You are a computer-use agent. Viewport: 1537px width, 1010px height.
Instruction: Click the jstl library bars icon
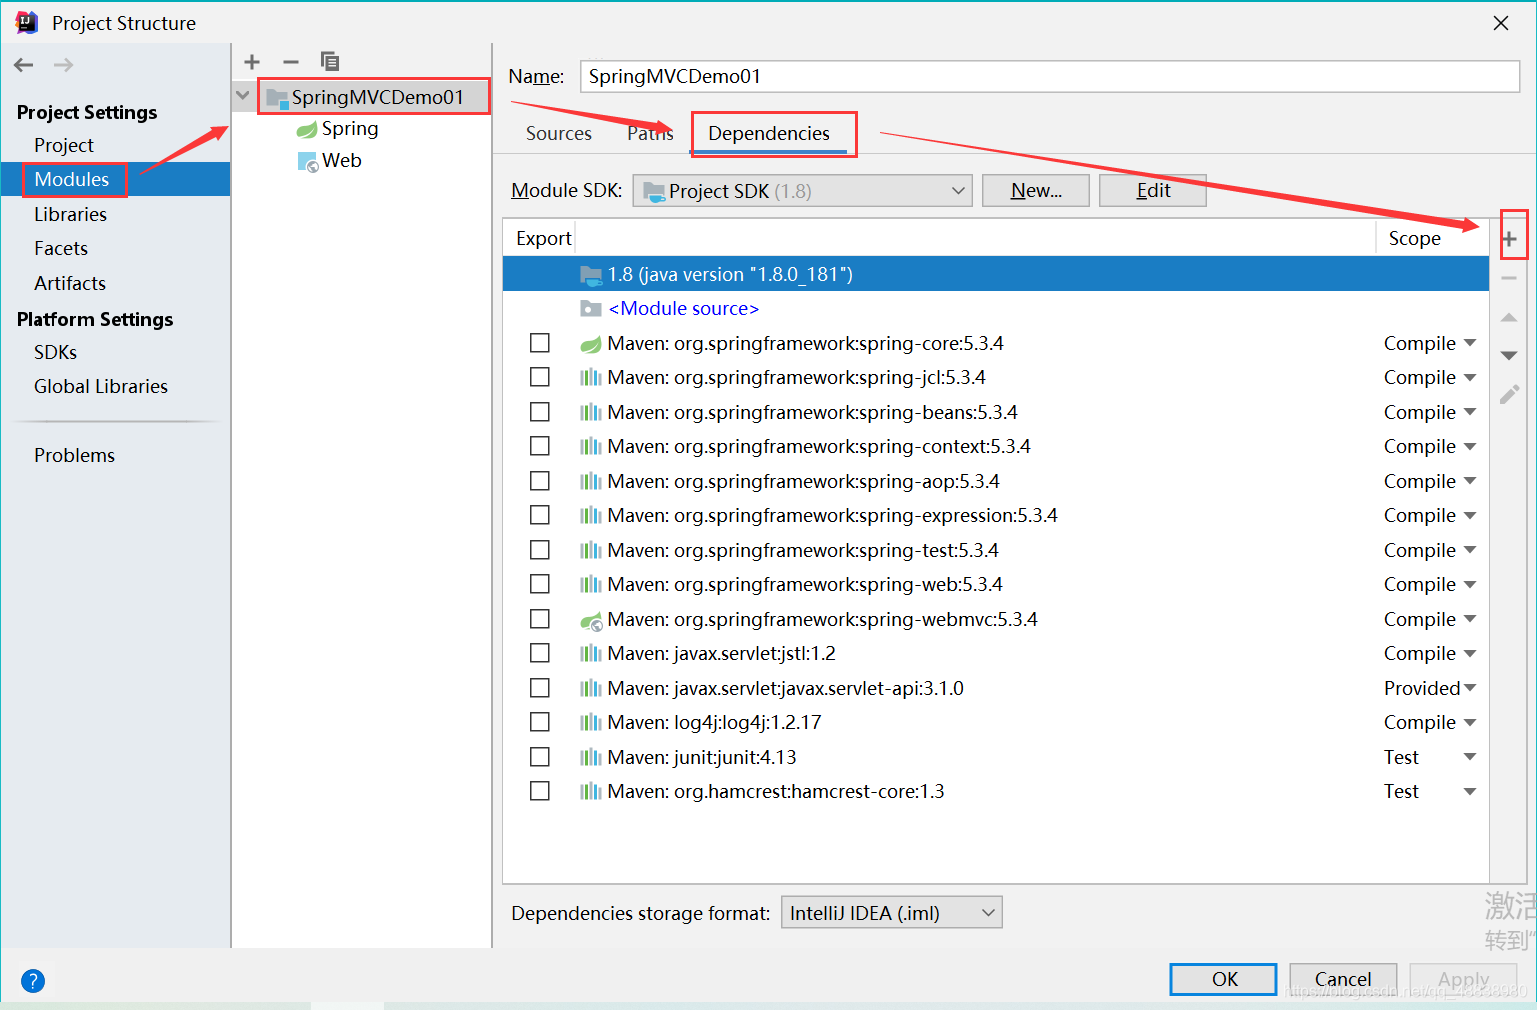click(591, 654)
